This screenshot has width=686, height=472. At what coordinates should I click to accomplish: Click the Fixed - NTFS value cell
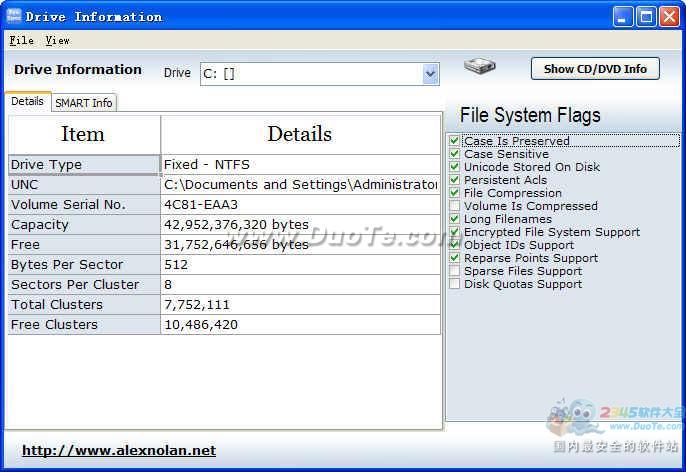point(300,164)
